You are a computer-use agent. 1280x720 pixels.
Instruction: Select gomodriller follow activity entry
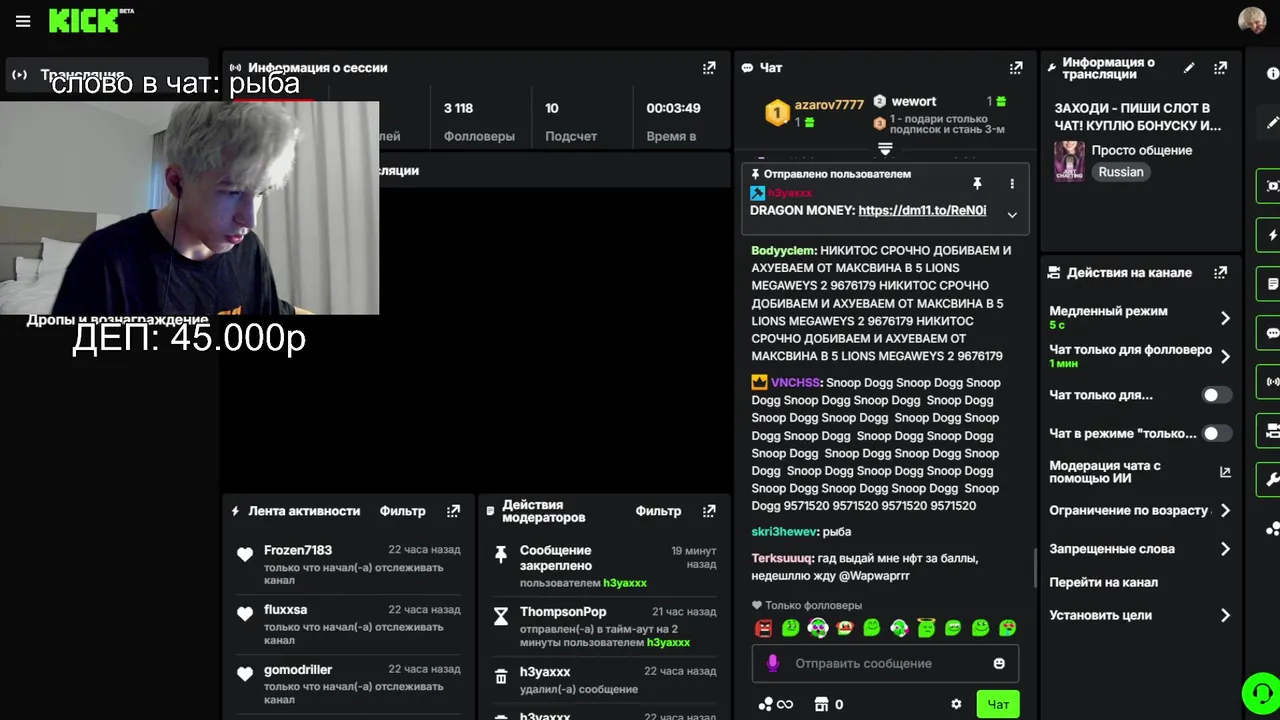point(348,684)
